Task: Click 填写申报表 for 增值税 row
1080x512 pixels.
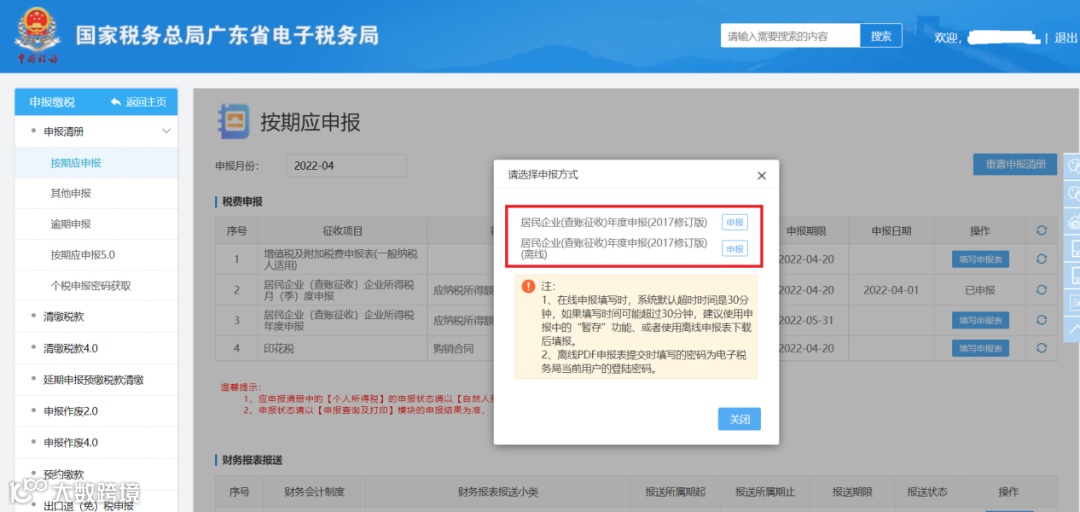Action: (980, 259)
